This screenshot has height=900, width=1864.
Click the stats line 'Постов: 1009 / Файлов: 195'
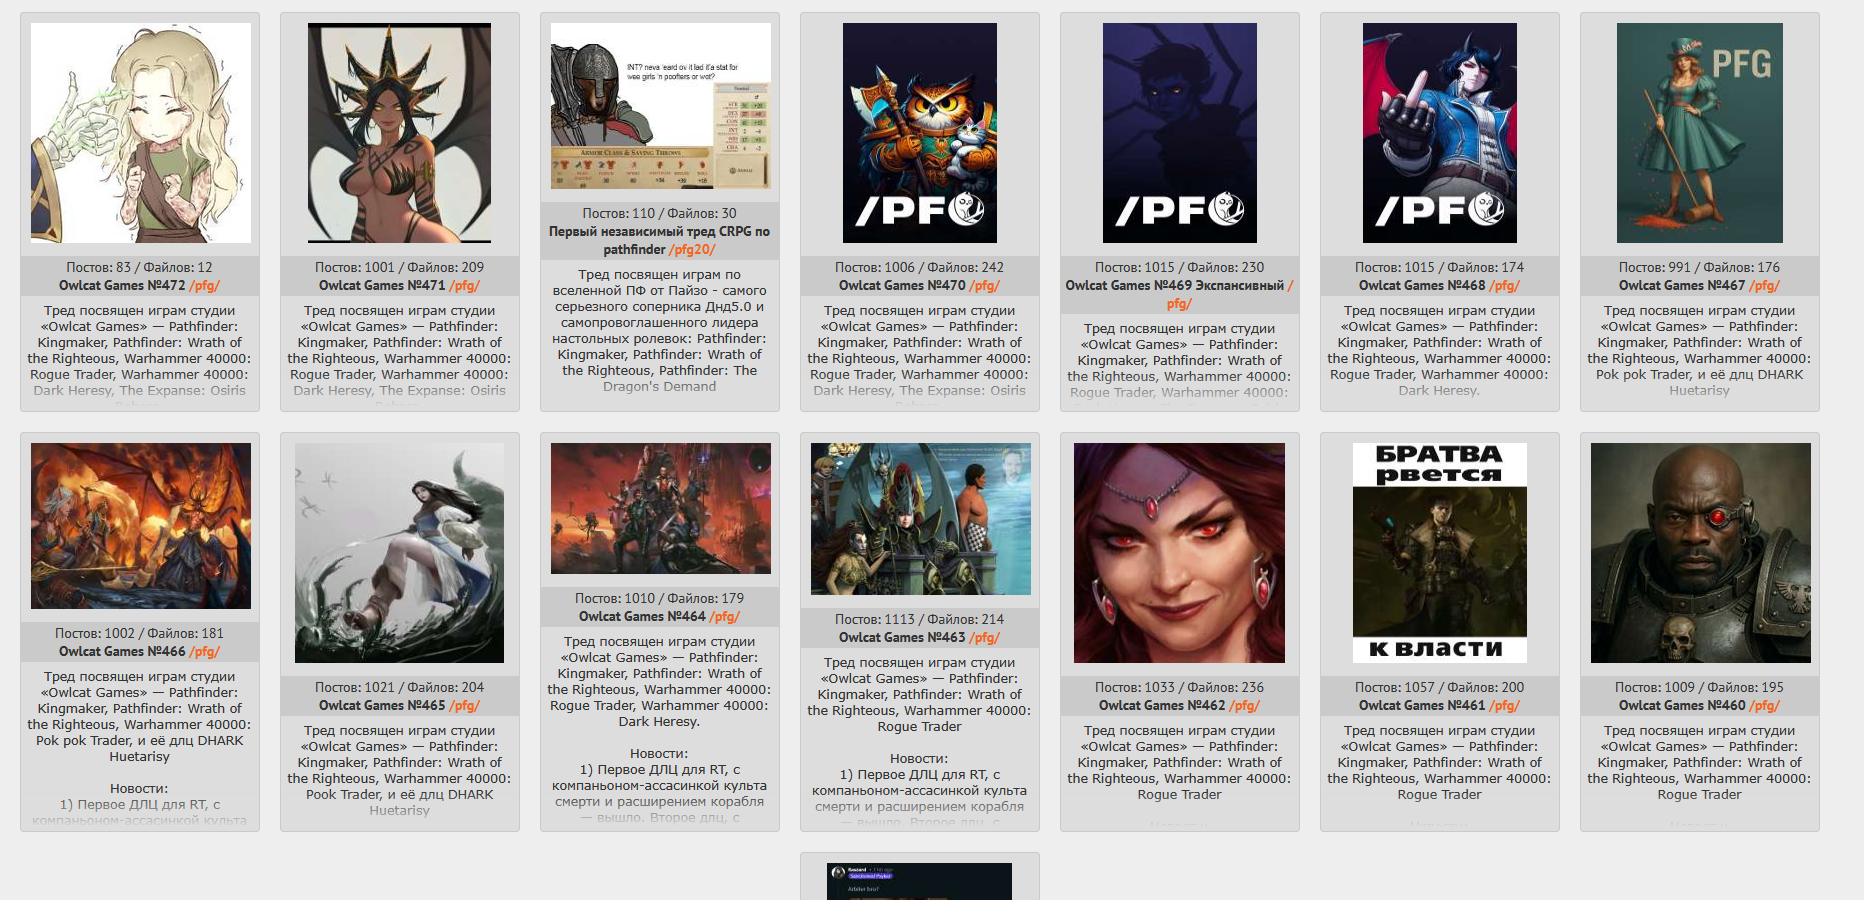pos(1700,687)
